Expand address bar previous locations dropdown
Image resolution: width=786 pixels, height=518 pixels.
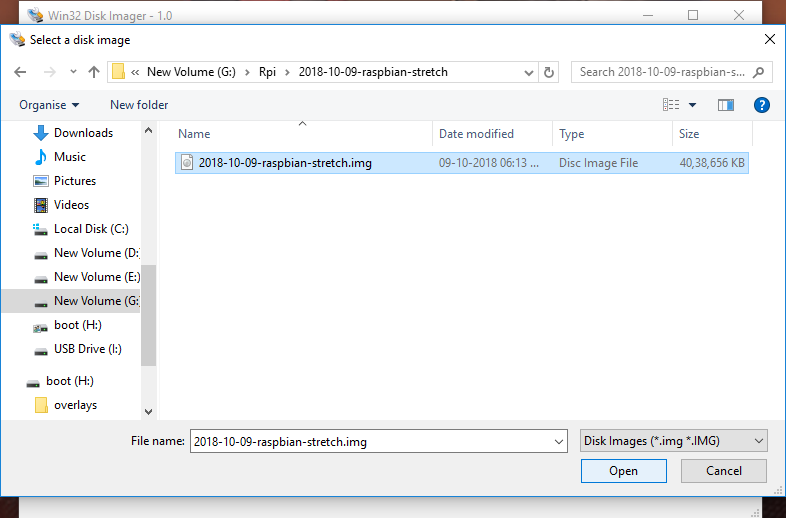click(x=528, y=73)
